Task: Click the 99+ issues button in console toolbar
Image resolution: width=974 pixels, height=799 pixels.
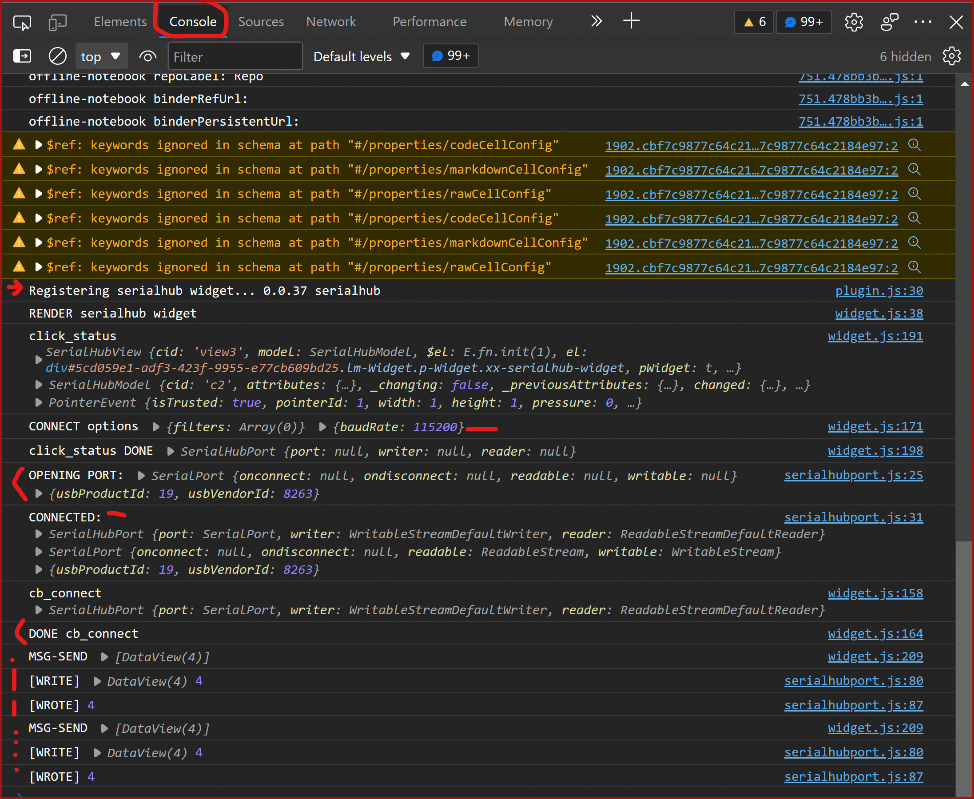Action: 451,56
